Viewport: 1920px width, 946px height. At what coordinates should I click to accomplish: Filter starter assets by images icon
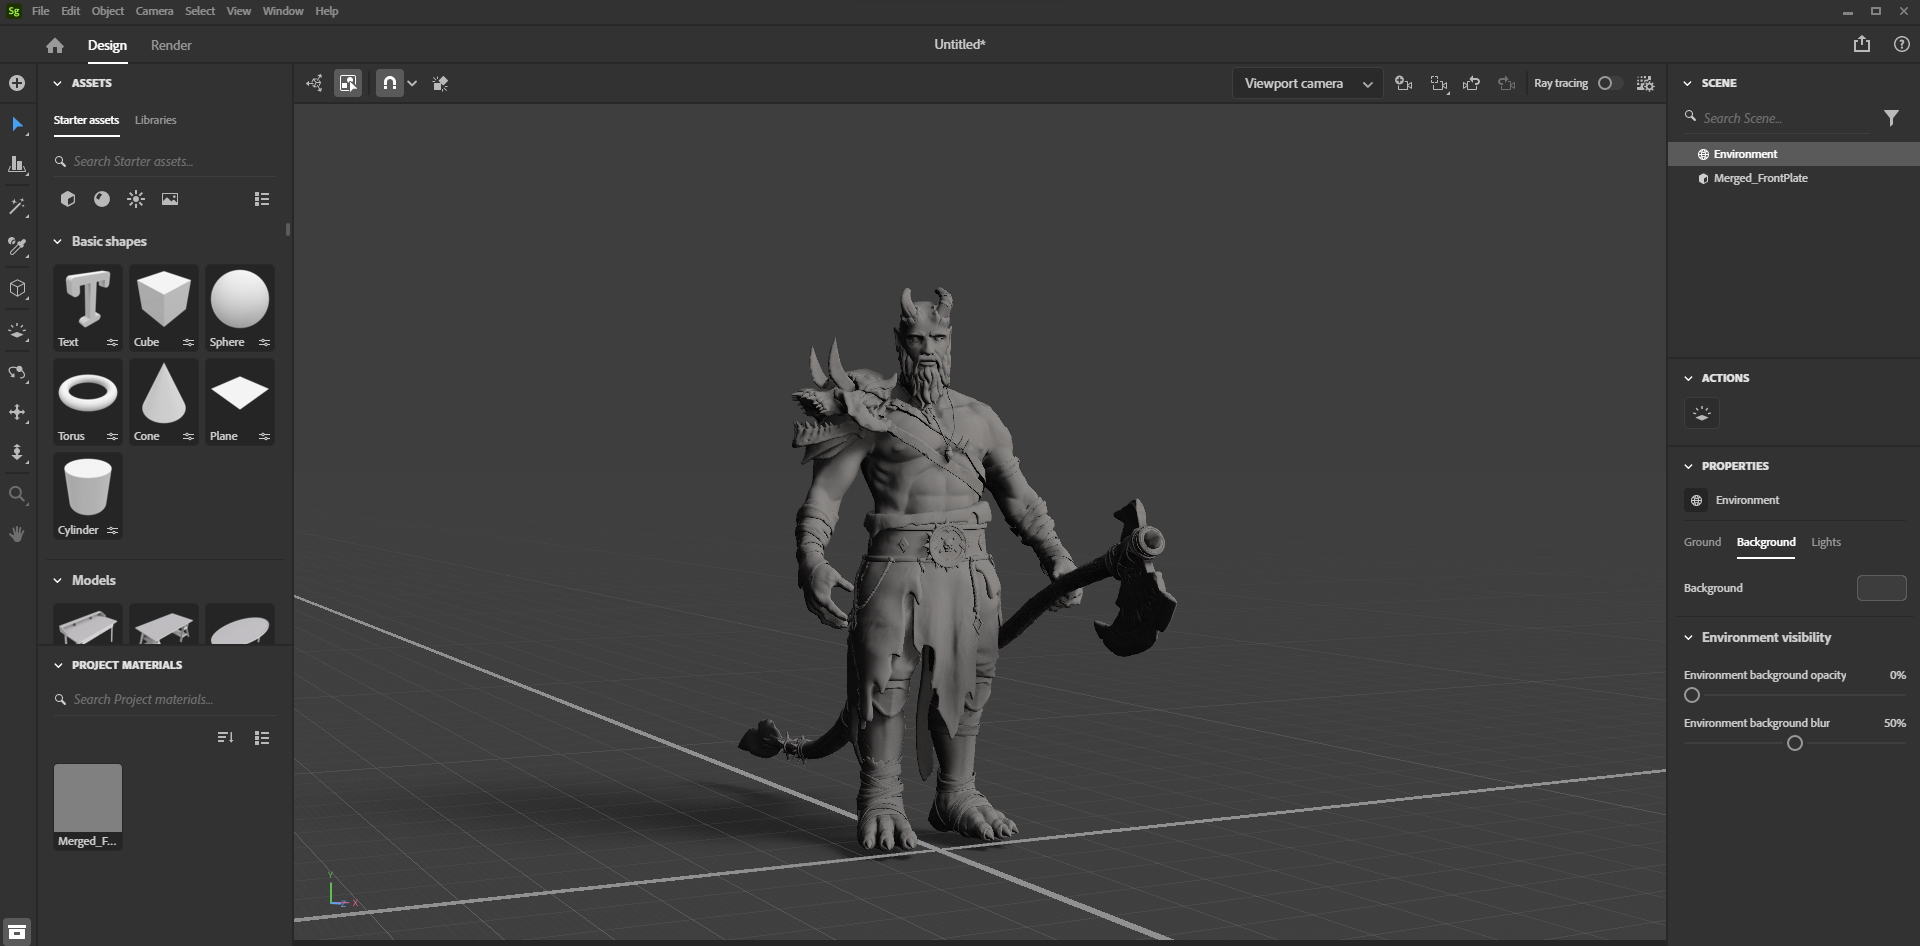tap(170, 199)
